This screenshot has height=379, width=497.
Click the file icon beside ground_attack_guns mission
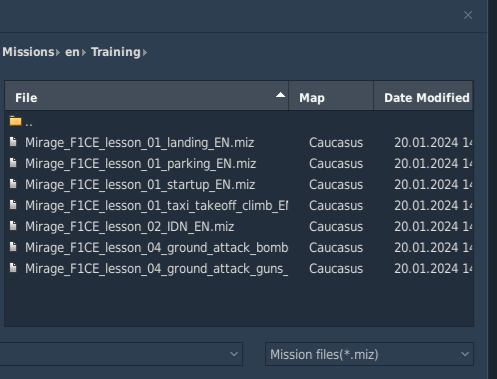pyautogui.click(x=13, y=268)
